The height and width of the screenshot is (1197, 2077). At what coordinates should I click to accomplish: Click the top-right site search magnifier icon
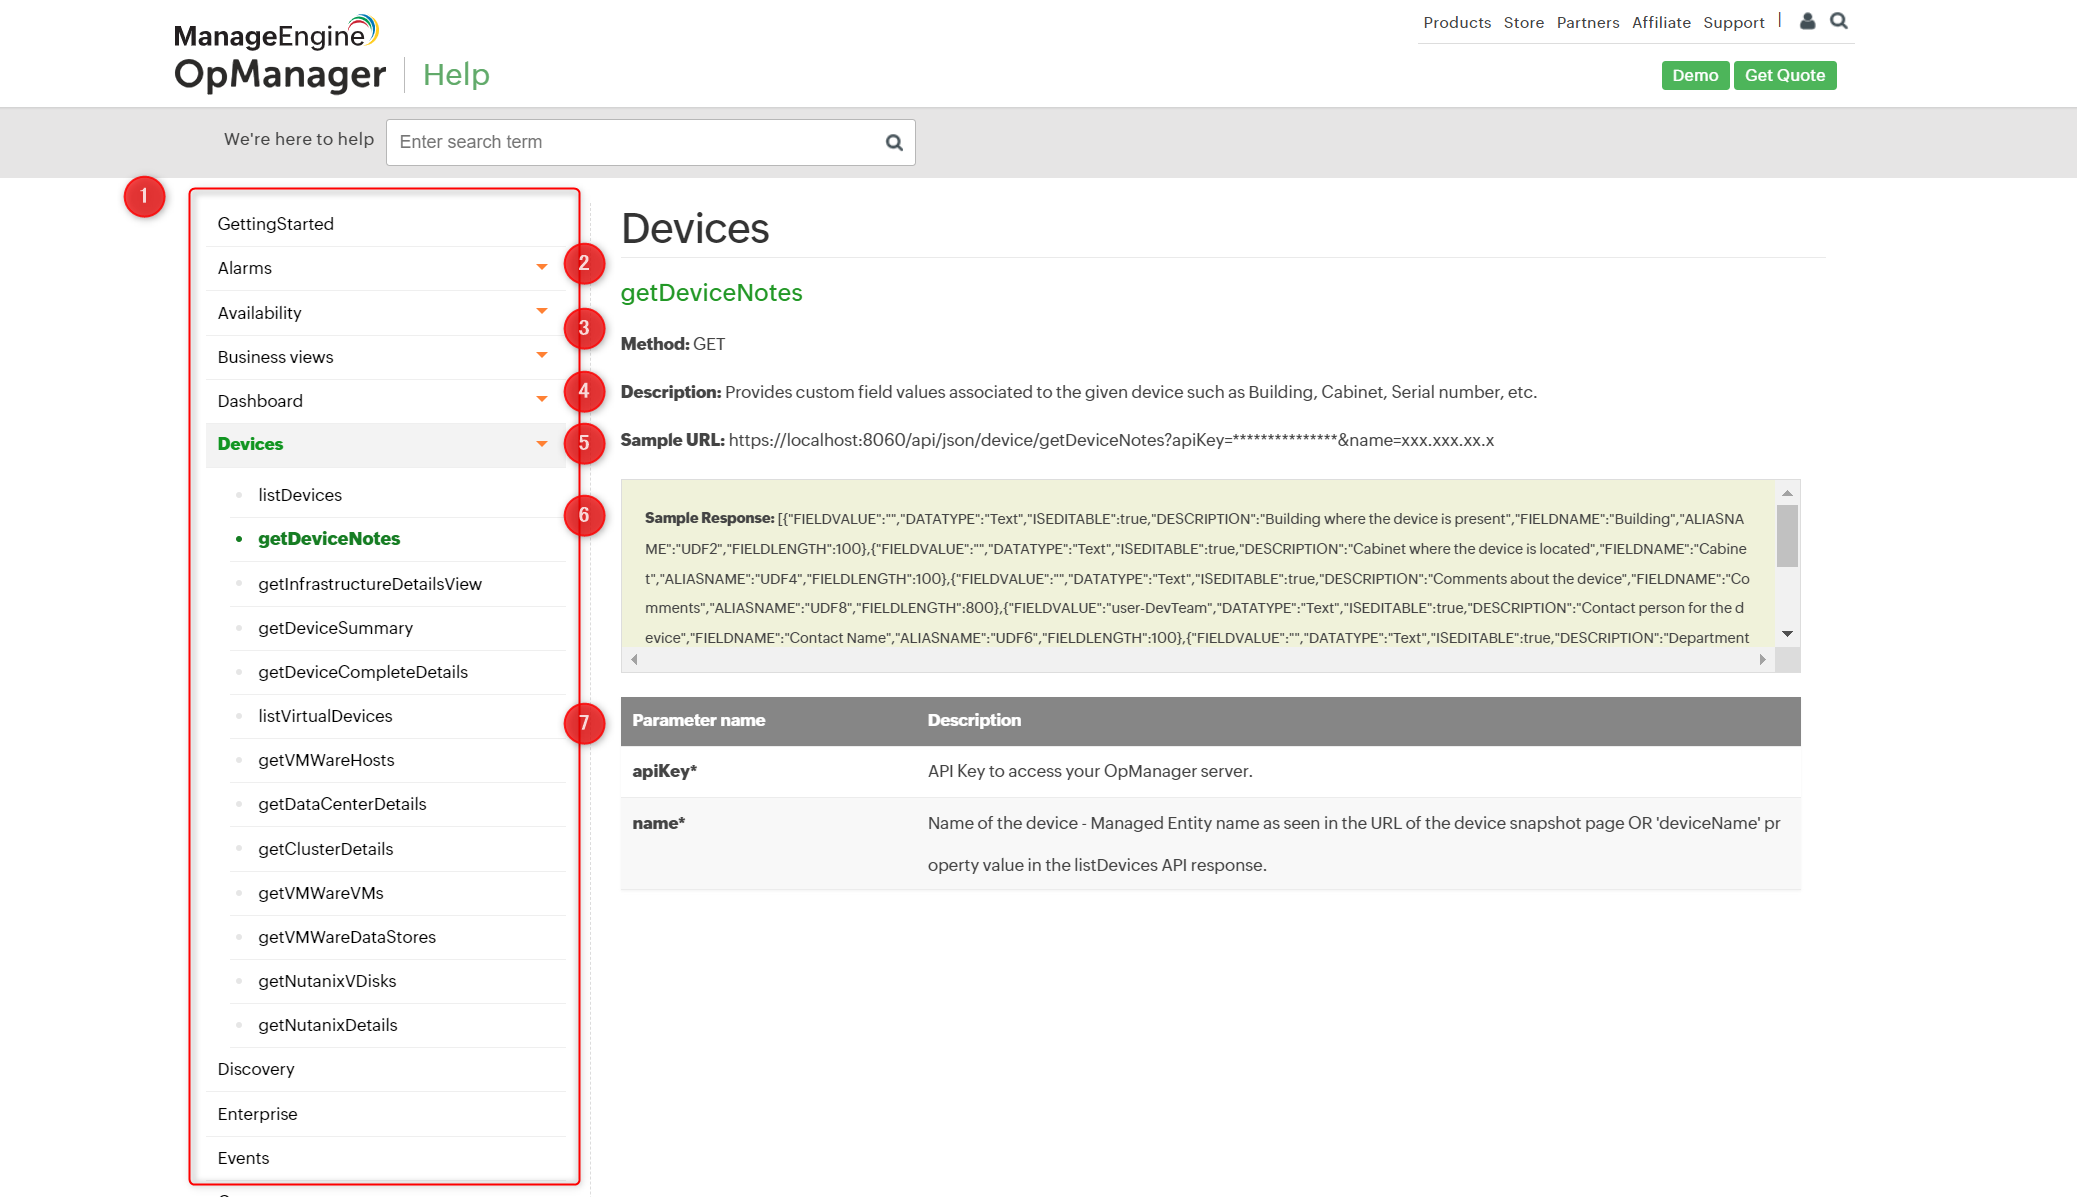[1838, 21]
